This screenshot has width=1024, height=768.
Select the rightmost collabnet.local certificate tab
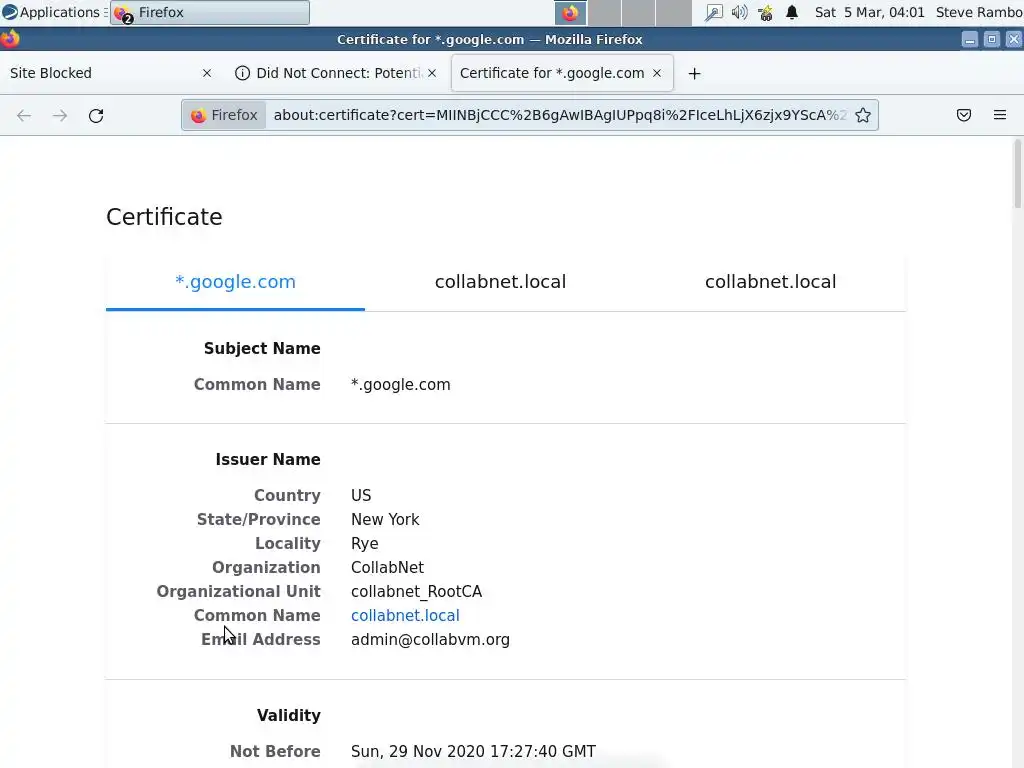point(771,282)
